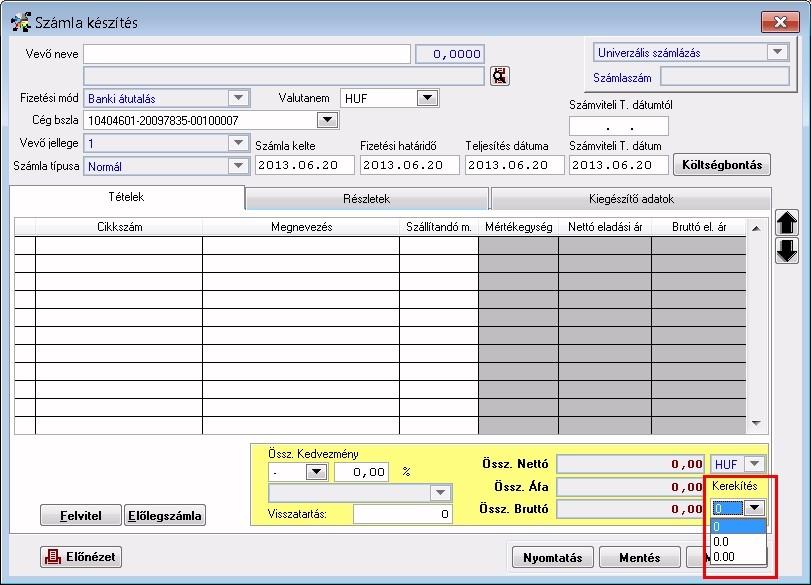
Task: Click the Mentés button
Action: 639,558
